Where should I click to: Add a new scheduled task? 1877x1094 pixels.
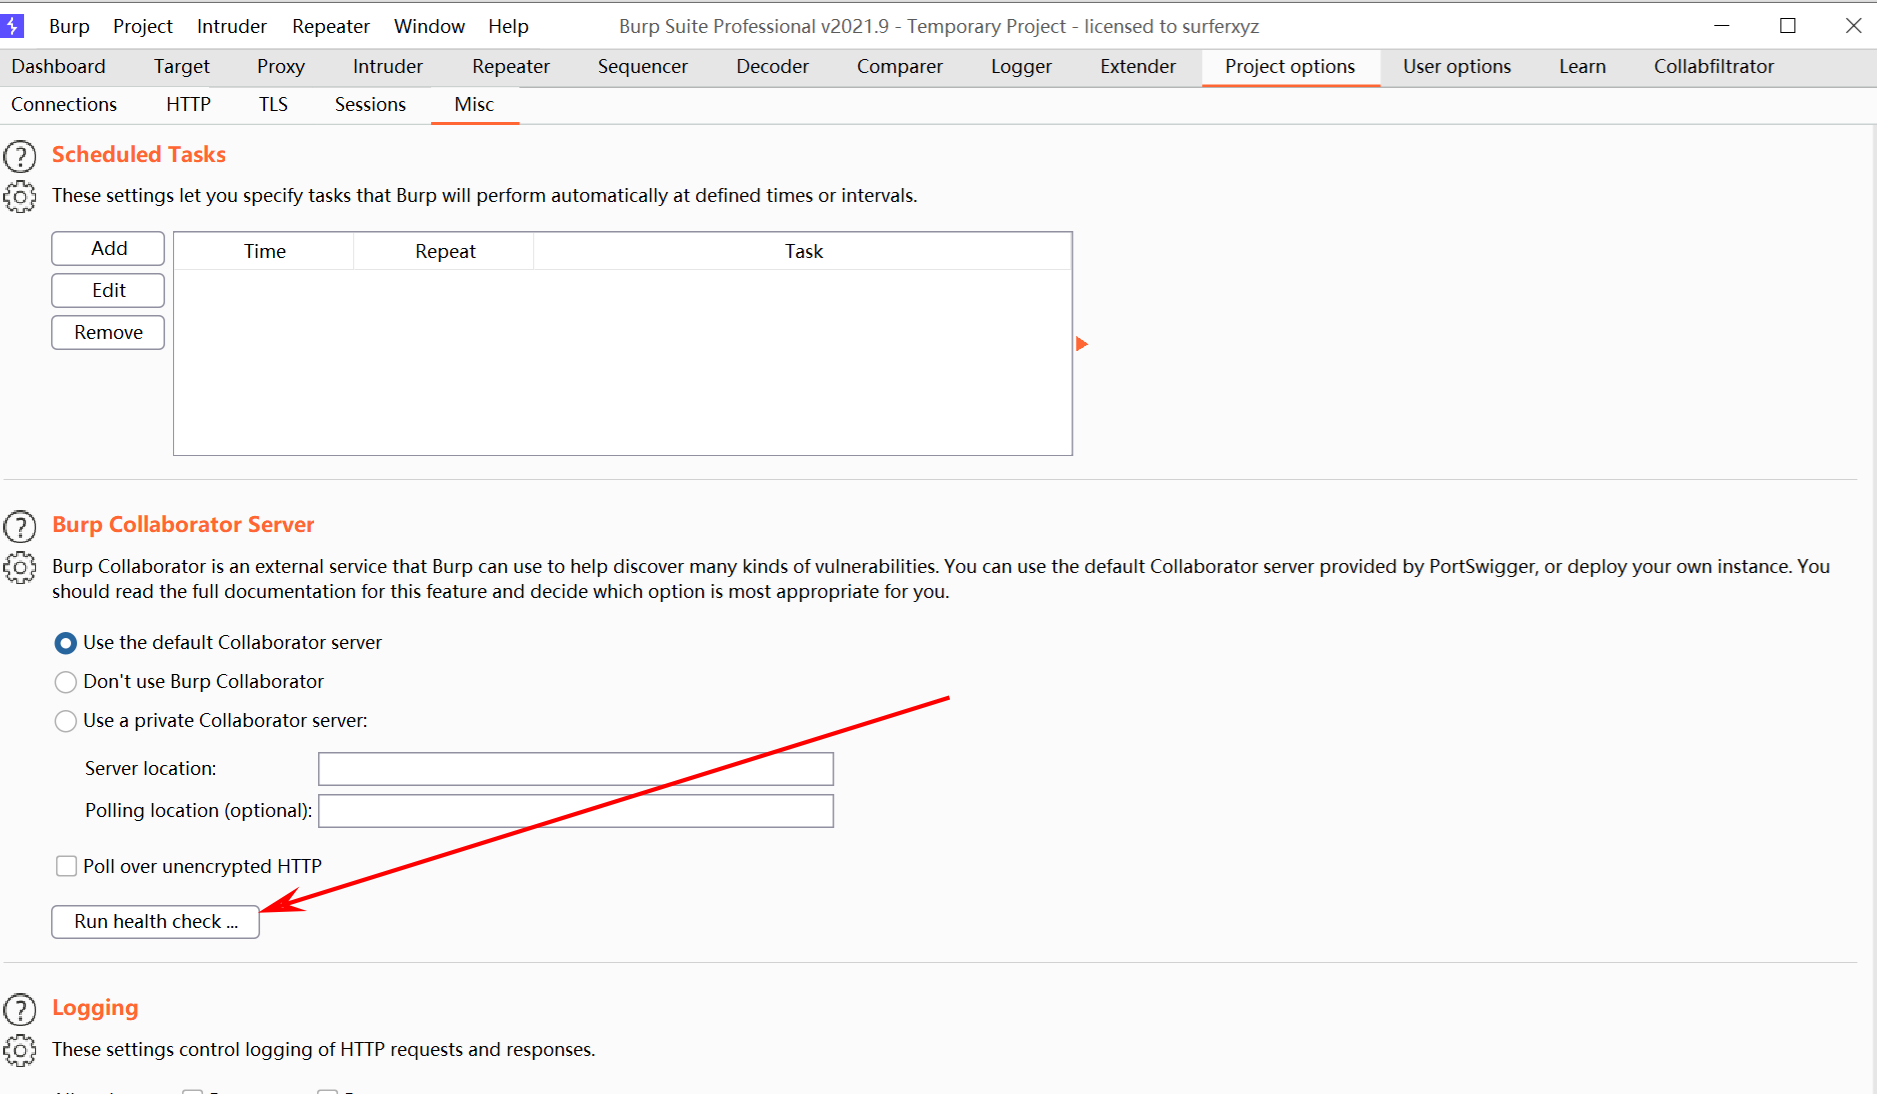click(108, 248)
